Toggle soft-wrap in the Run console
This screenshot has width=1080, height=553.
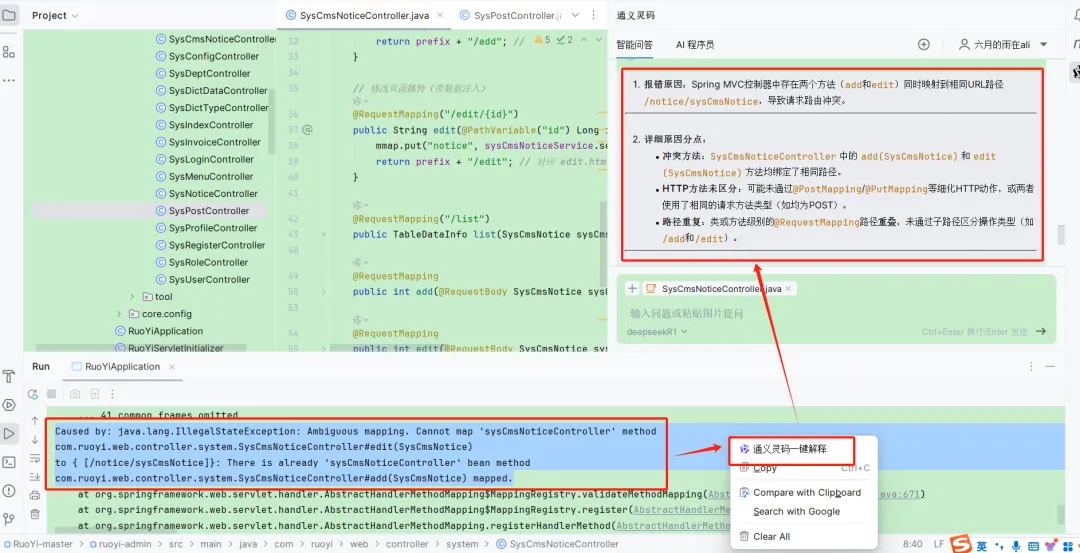[x=34, y=458]
